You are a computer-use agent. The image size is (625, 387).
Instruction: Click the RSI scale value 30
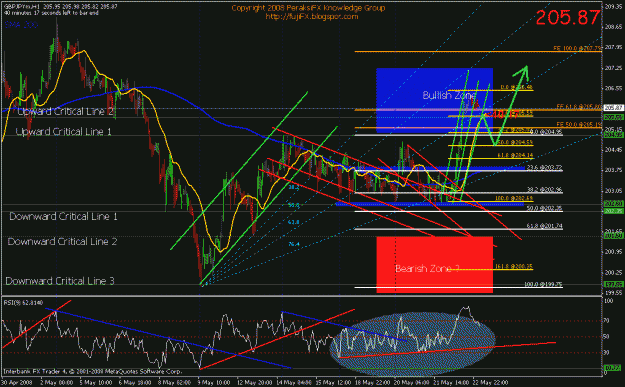tap(607, 353)
